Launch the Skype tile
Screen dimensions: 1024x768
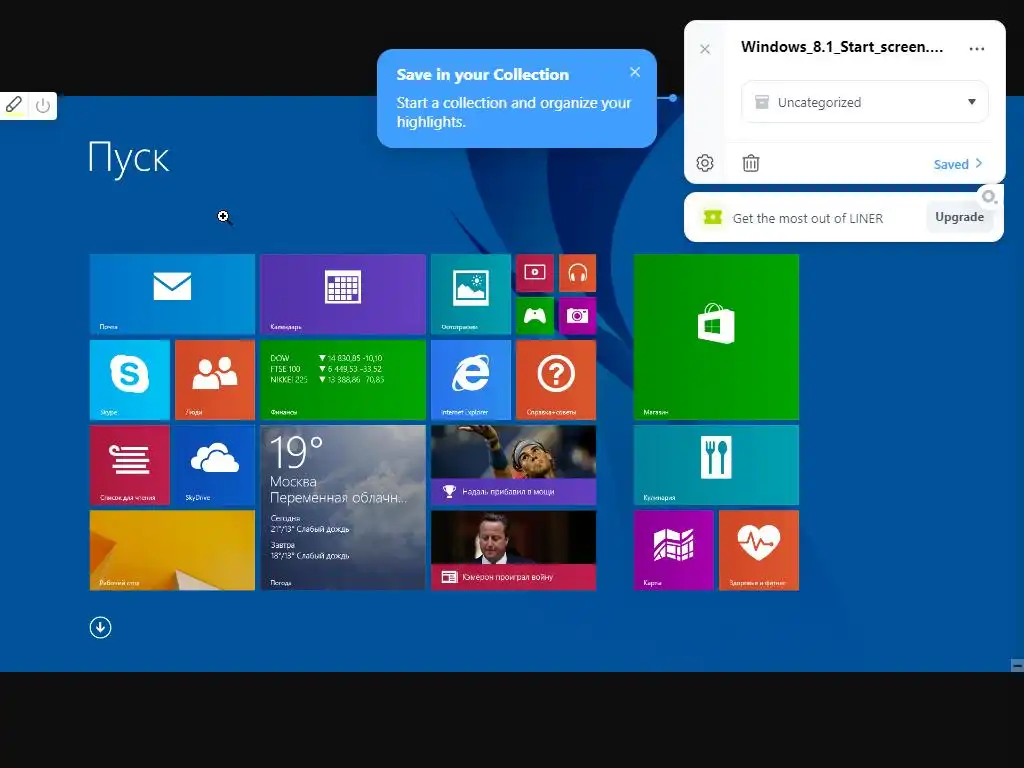click(129, 379)
